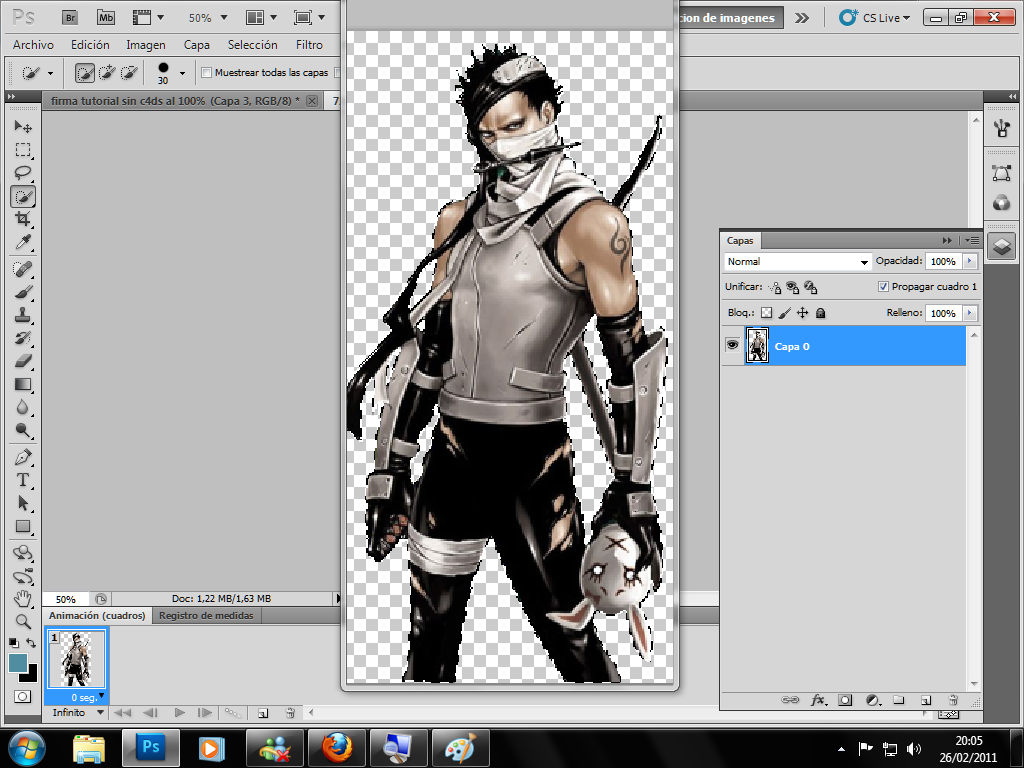Screen dimensions: 1024x768
Task: Click the background color swatch
Action: click(31, 675)
